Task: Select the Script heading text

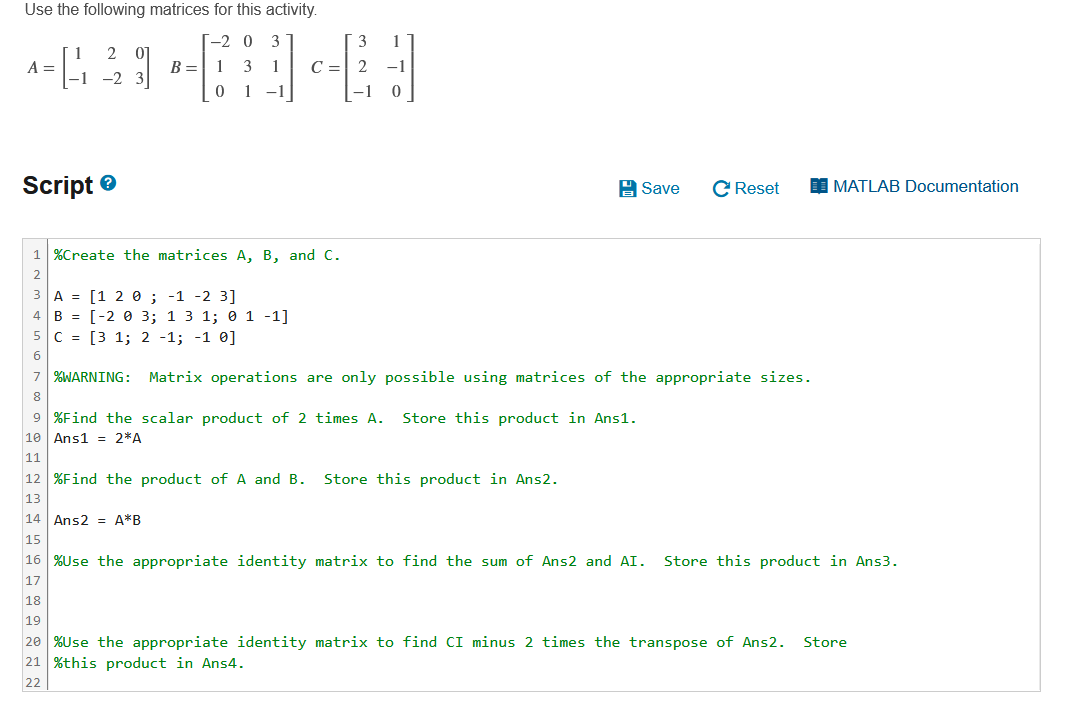Action: click(x=58, y=185)
